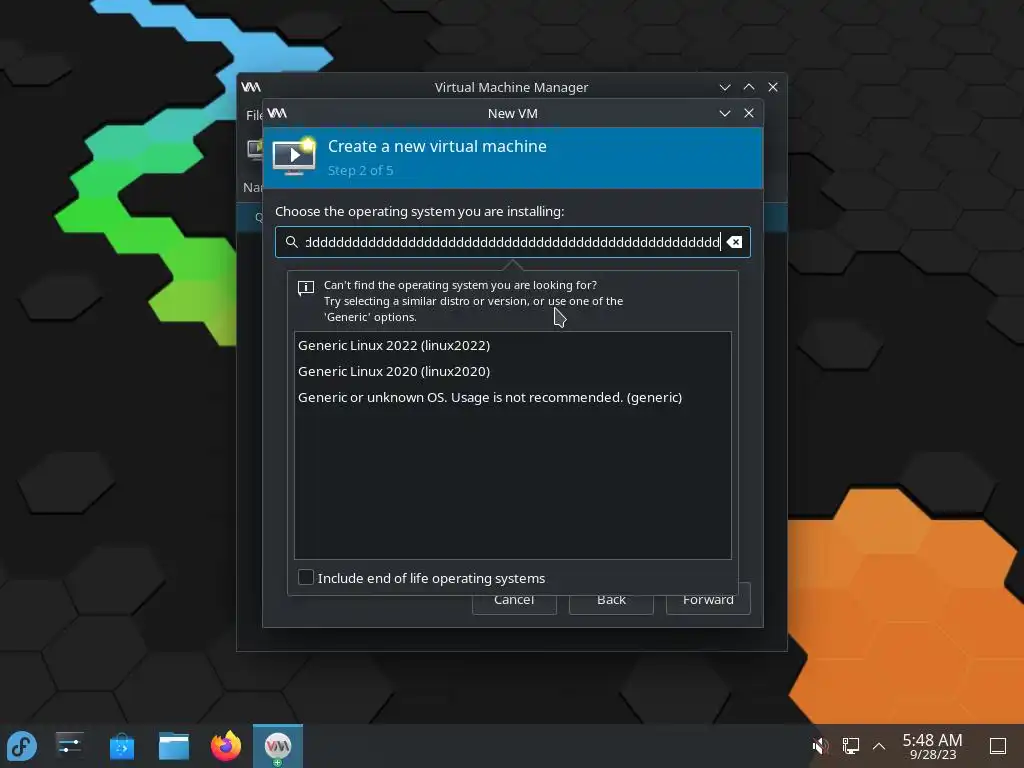Enable Include end of life operating systems

[306, 577]
